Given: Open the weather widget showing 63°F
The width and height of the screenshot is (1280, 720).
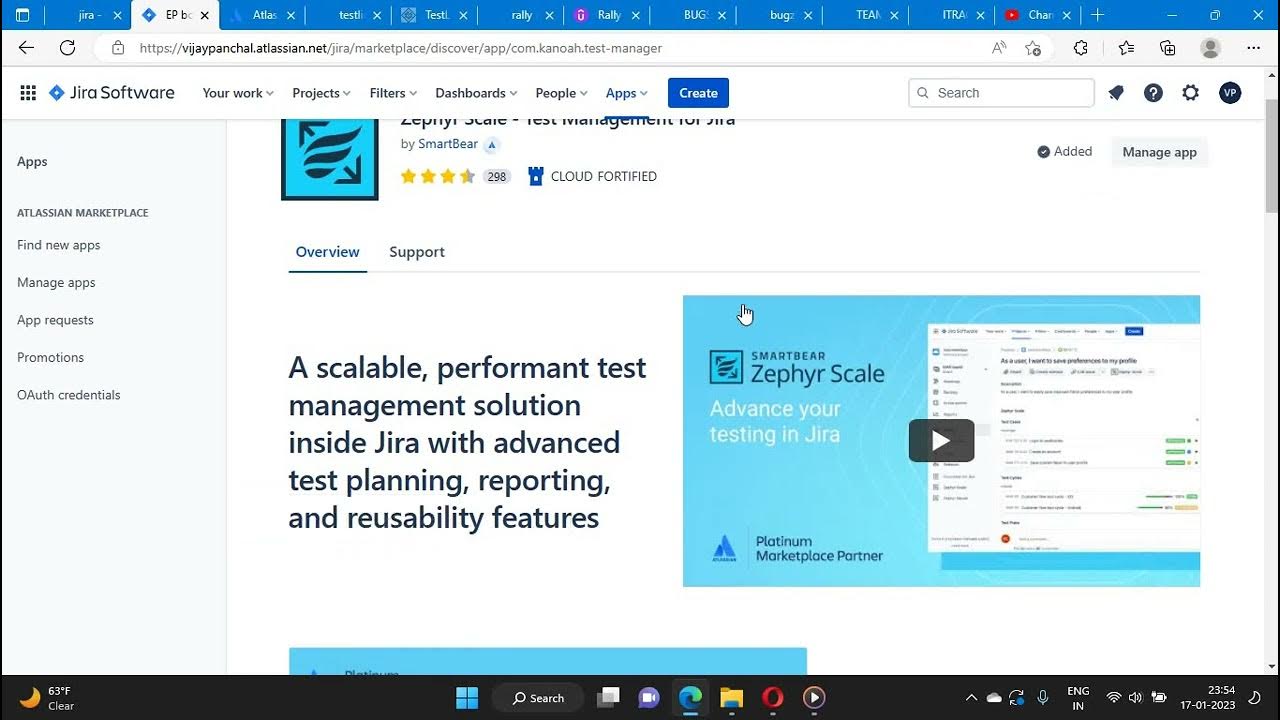Looking at the screenshot, I should point(47,697).
